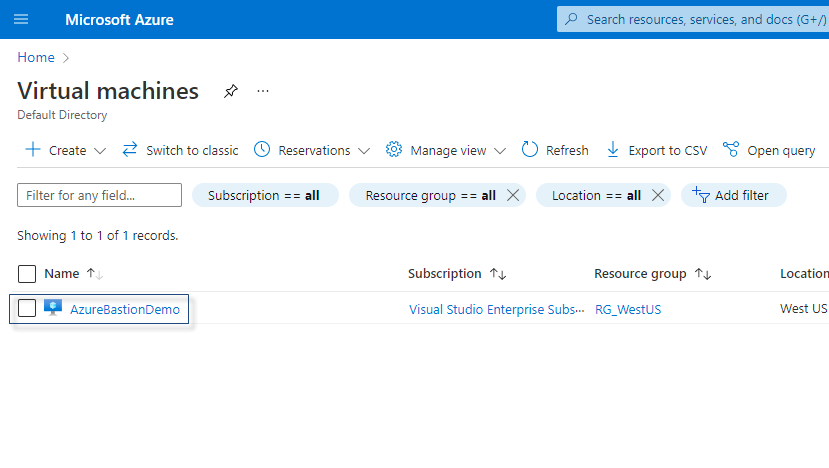Pin Virtual machines to dashboard
Viewport: 829px width, 468px height.
pyautogui.click(x=231, y=91)
